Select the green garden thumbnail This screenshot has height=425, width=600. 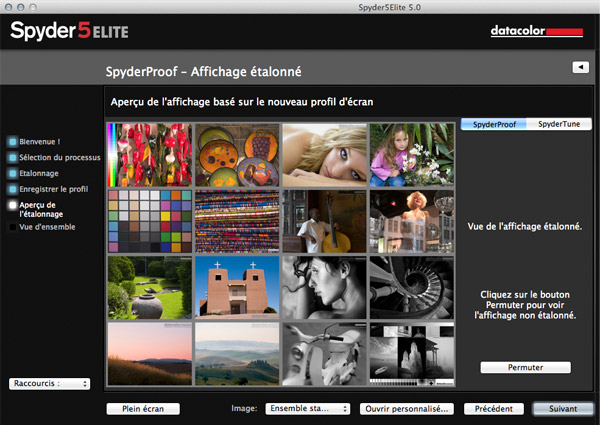[x=150, y=288]
